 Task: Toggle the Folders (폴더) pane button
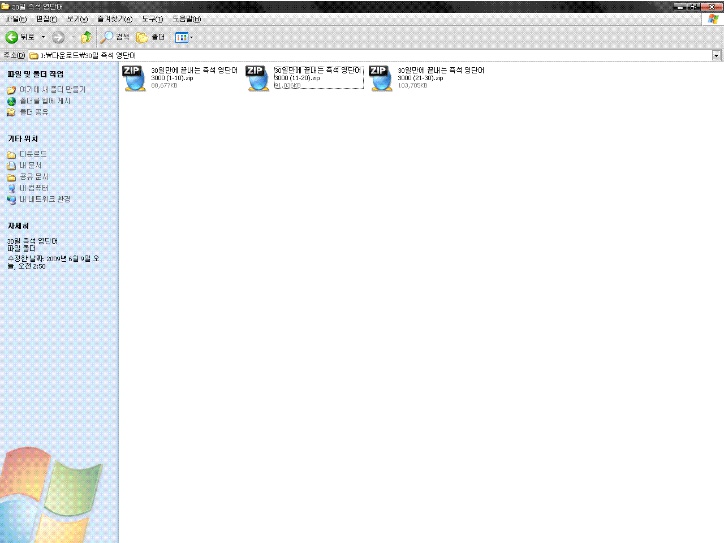pyautogui.click(x=150, y=37)
